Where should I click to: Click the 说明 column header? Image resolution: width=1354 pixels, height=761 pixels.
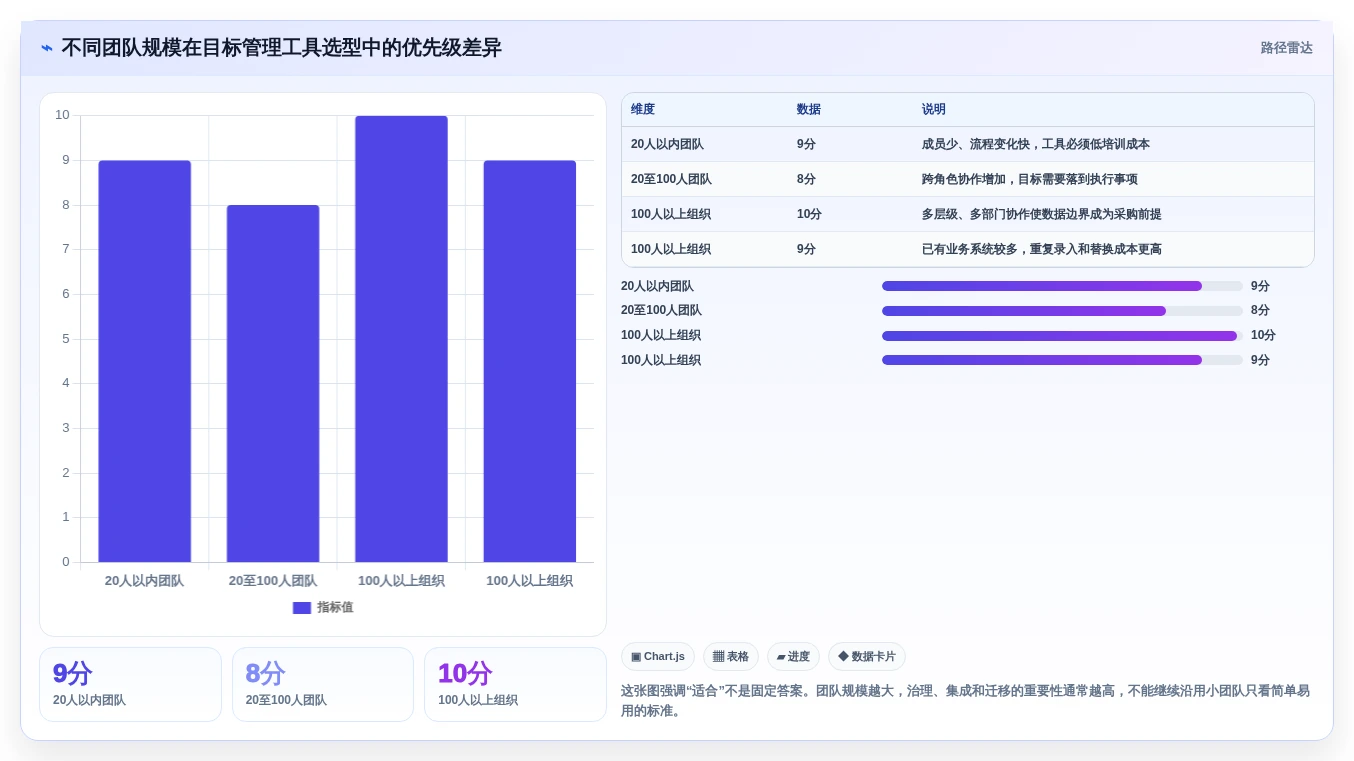click(934, 109)
